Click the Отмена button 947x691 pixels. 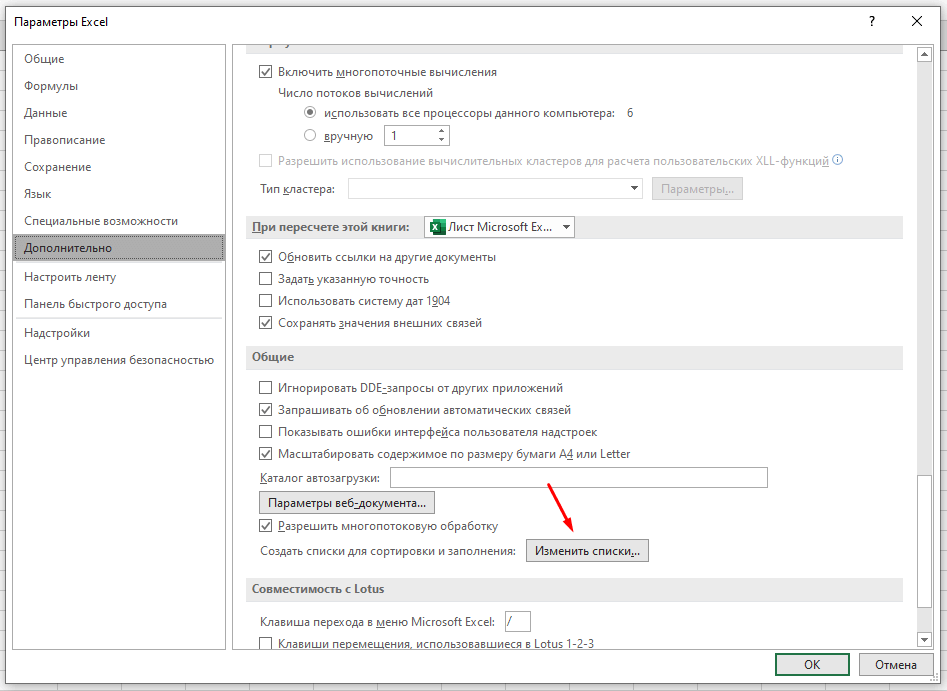click(x=896, y=664)
